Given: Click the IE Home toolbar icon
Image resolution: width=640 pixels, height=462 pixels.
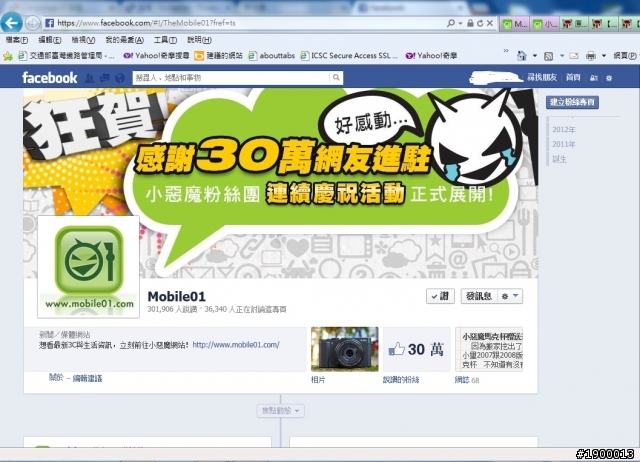Looking at the screenshot, I should [522, 56].
